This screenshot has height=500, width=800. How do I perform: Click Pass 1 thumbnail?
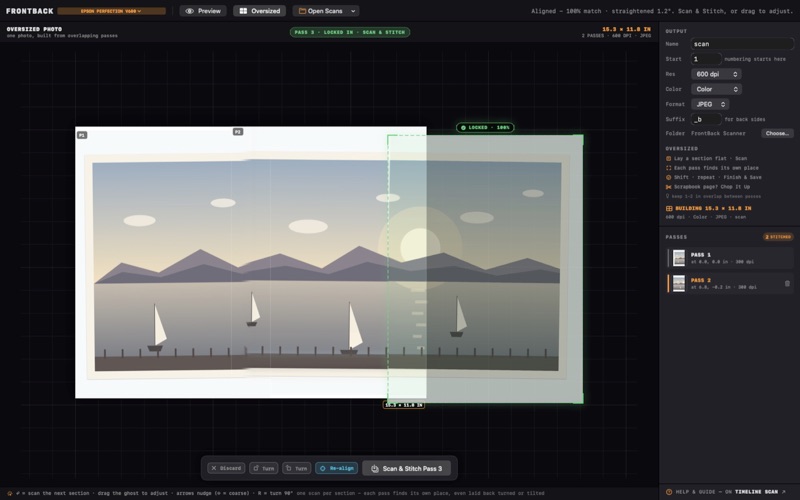click(x=679, y=258)
